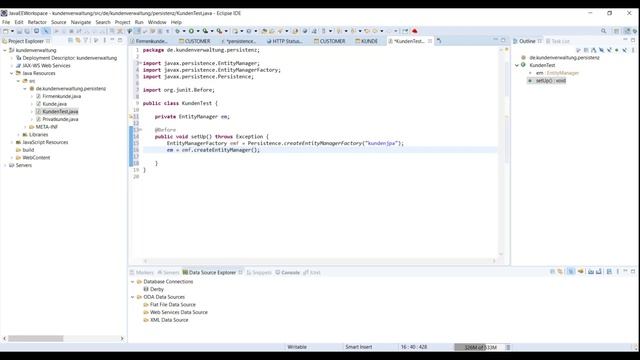The width and height of the screenshot is (640, 360).
Task: Click the editor horizontal scrollbar
Action: pos(320,261)
